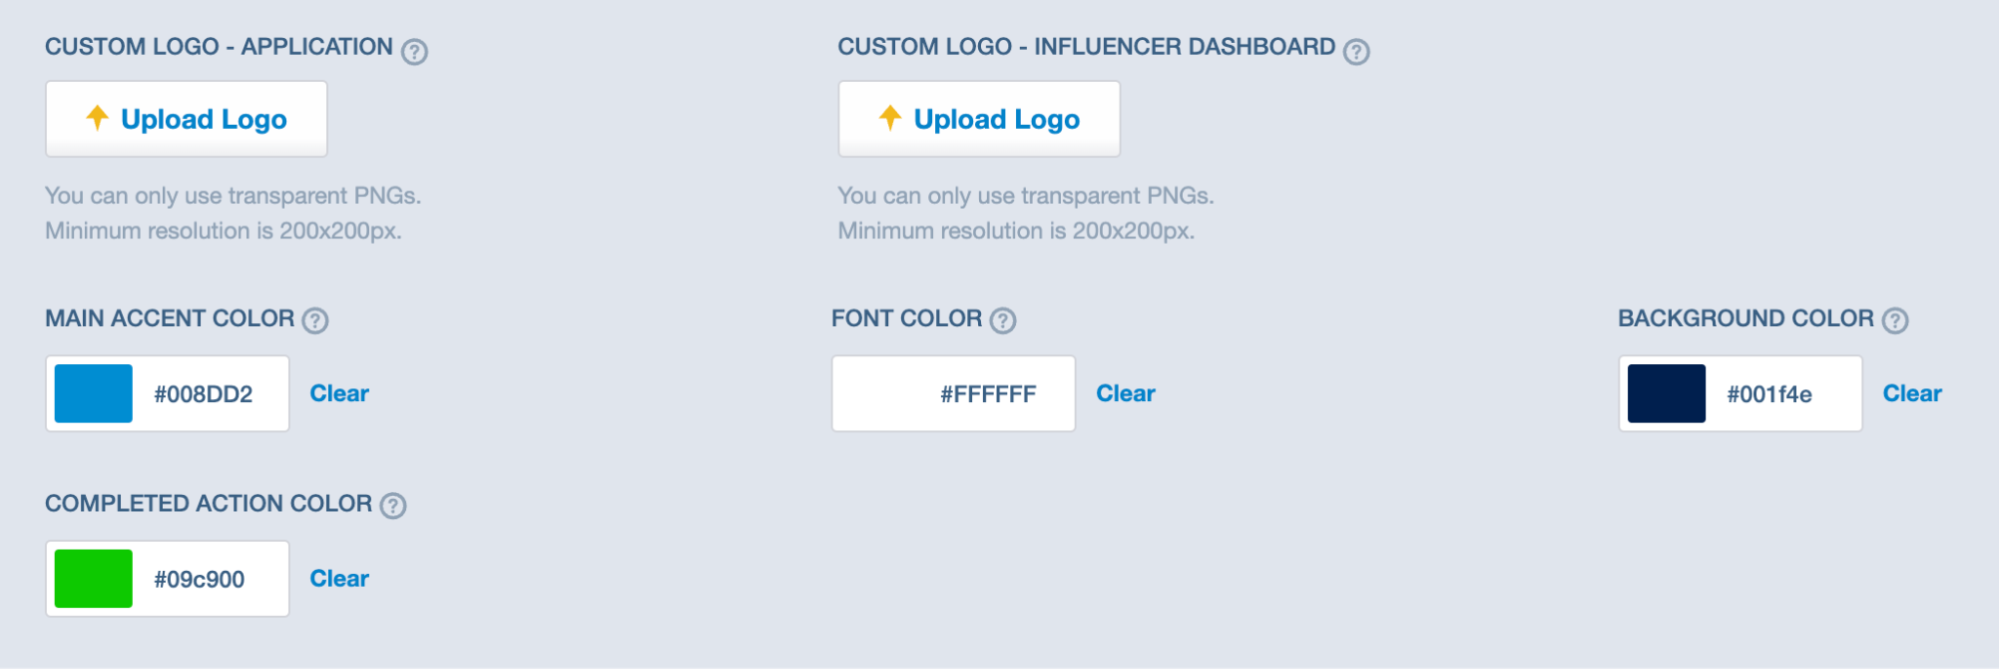
Task: Open the green Completed Action color swatch
Action: 93,578
